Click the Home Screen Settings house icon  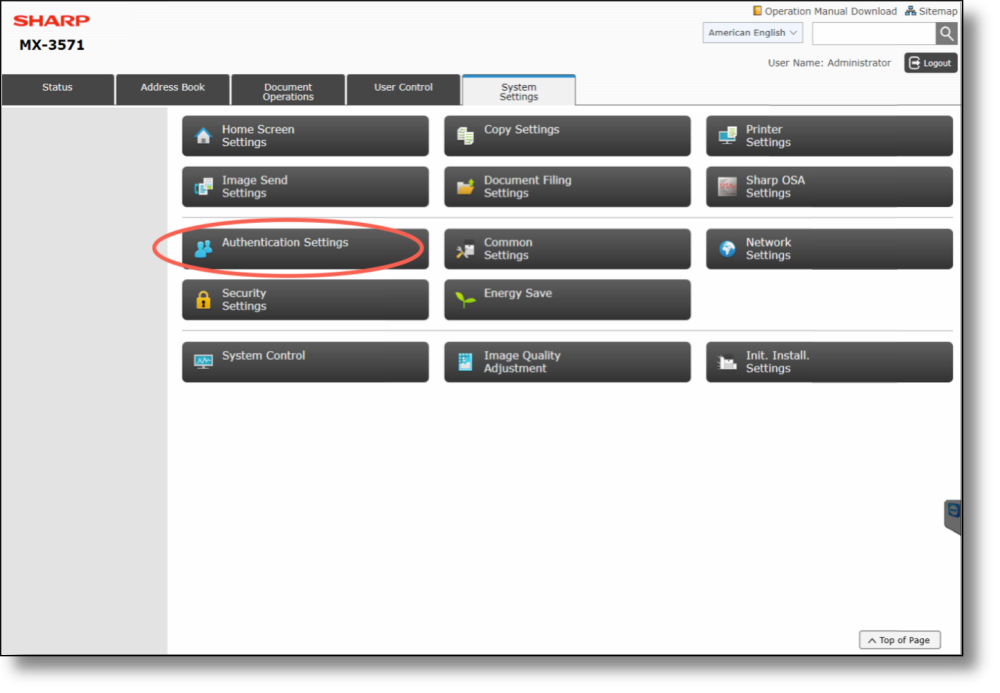(203, 136)
